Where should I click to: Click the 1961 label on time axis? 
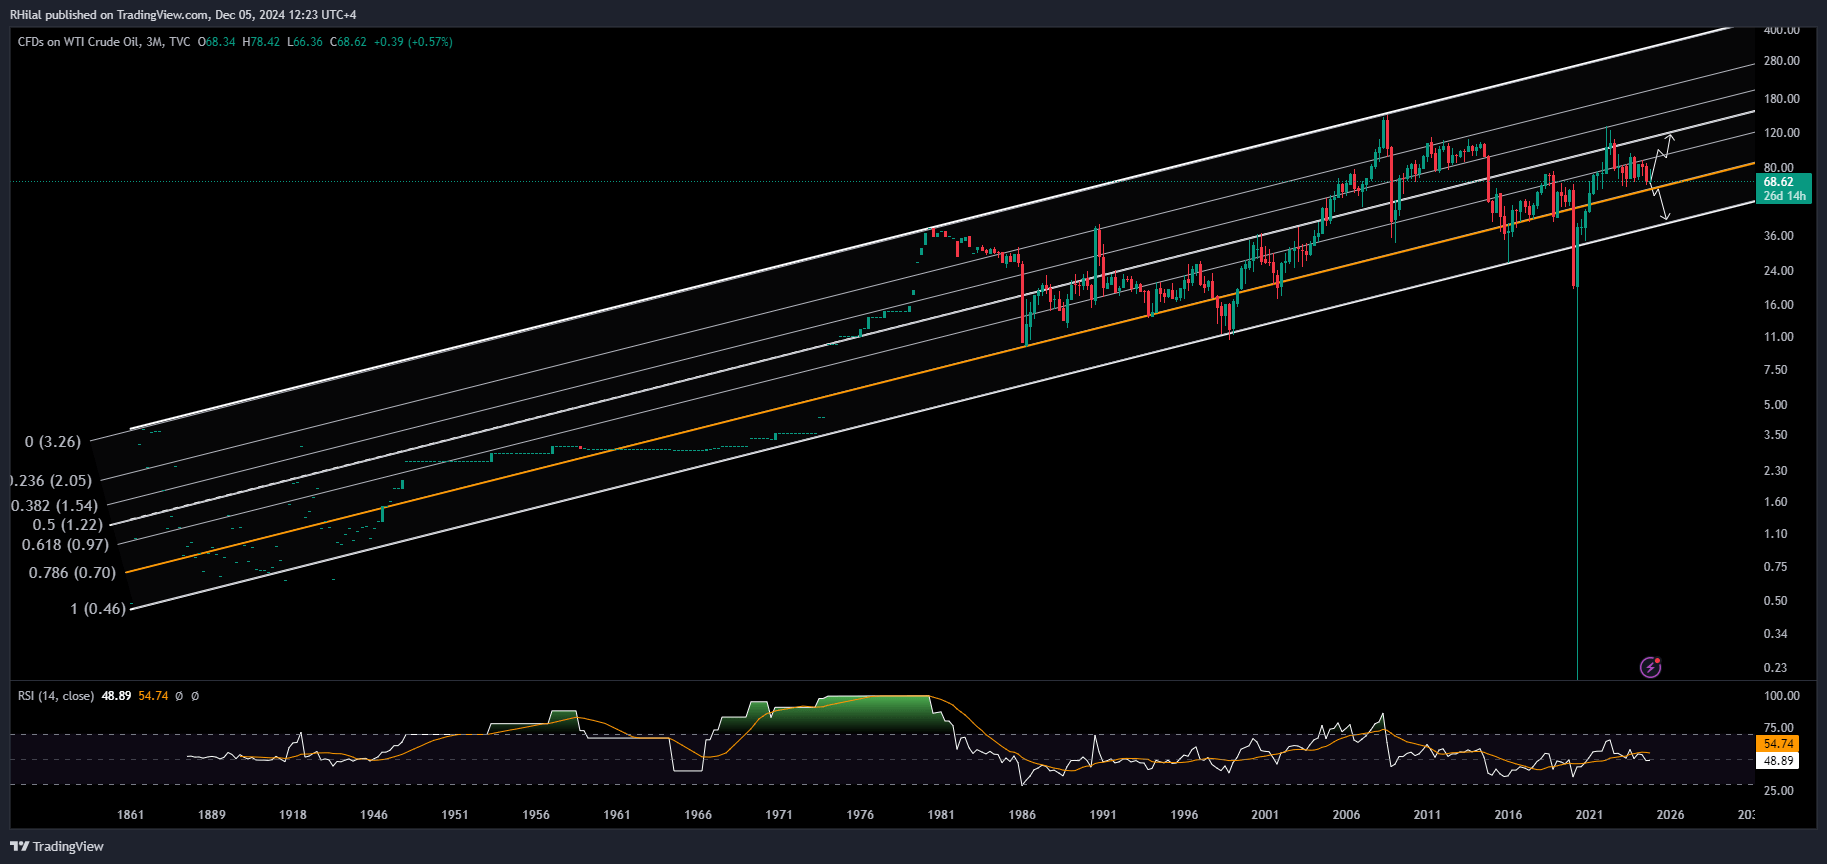point(616,815)
